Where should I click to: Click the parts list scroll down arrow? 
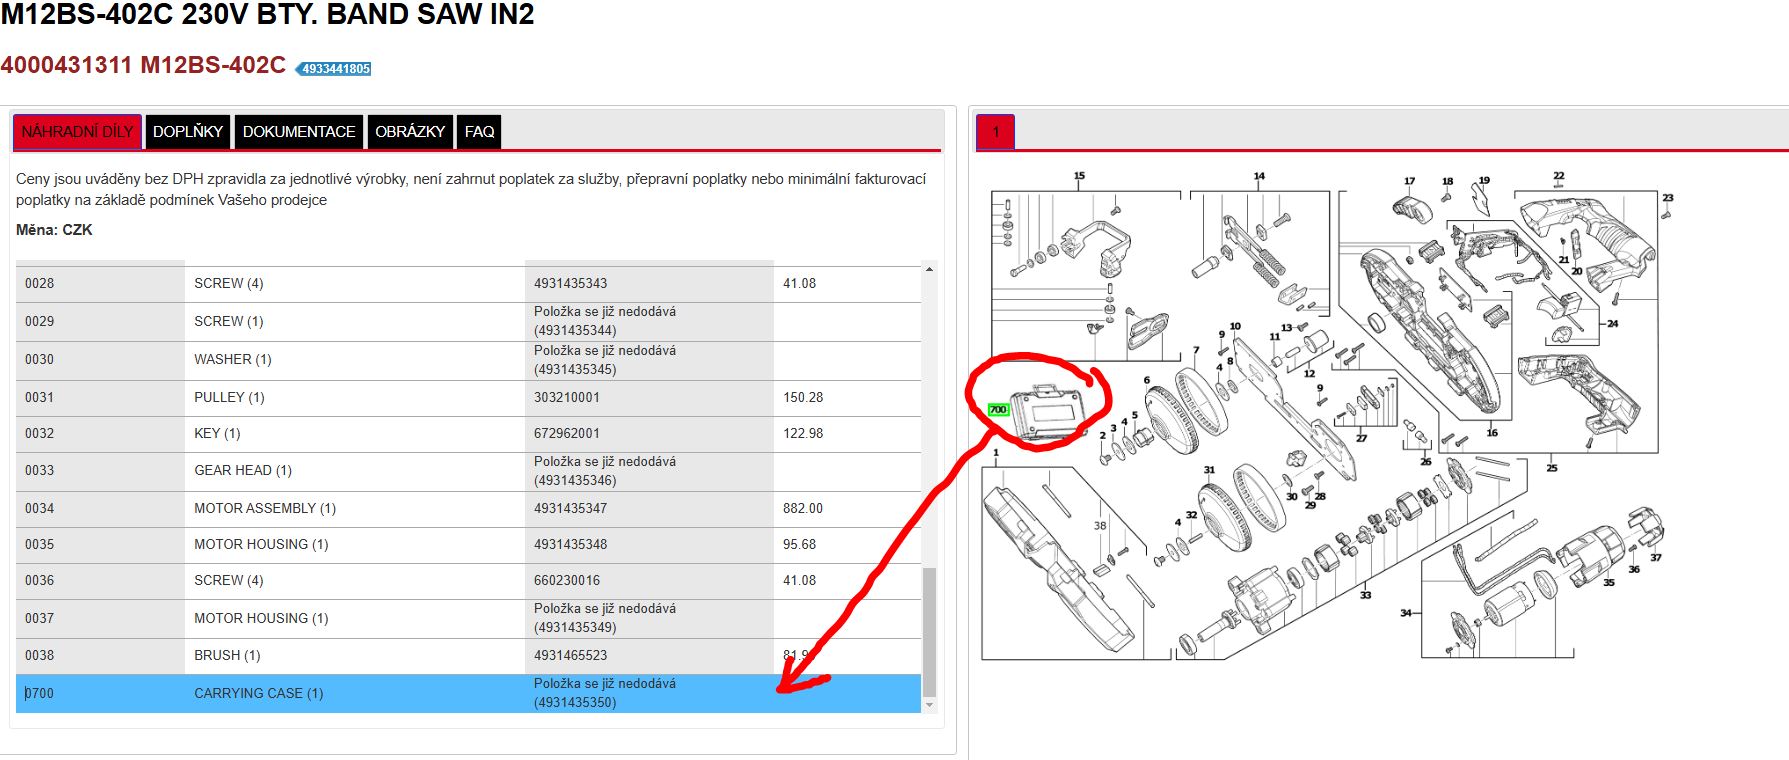tap(929, 705)
